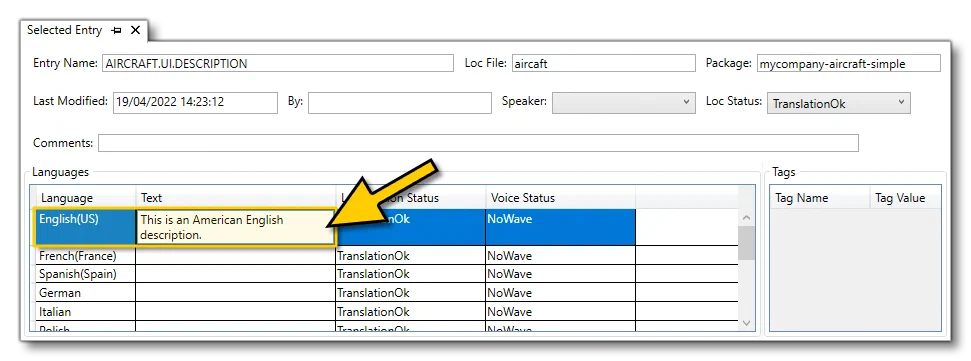The image size is (971, 361).
Task: Click the languages list scroll-up arrow
Action: (x=746, y=218)
